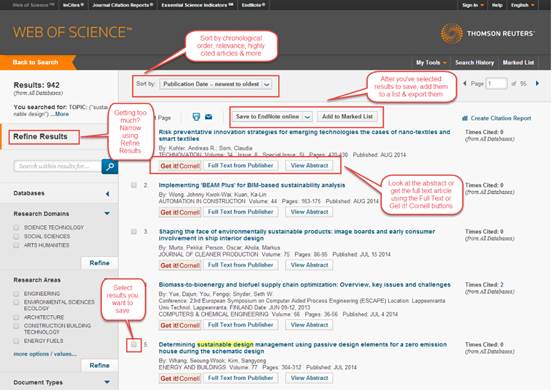Click the page number input field

496,84
